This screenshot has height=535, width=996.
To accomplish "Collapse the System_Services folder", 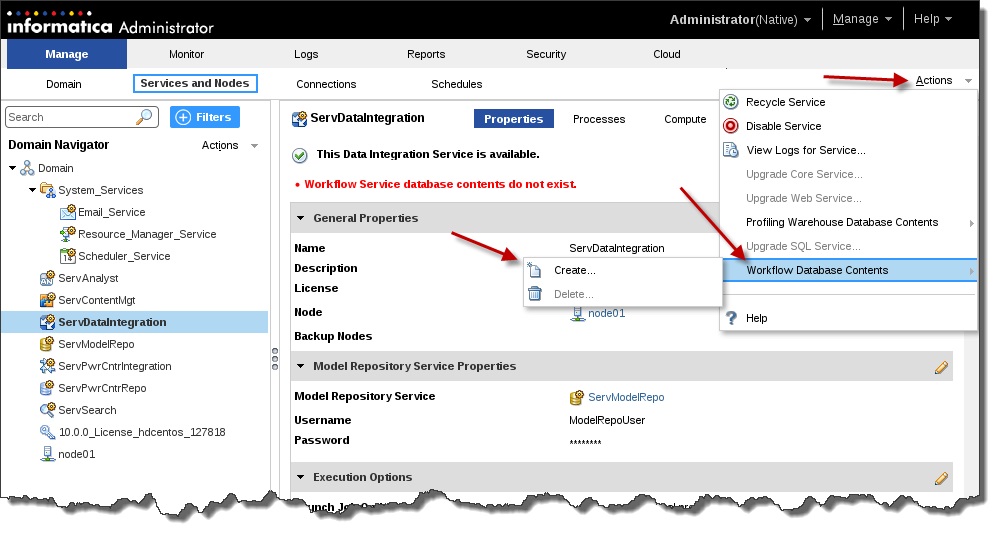I will tap(32, 190).
